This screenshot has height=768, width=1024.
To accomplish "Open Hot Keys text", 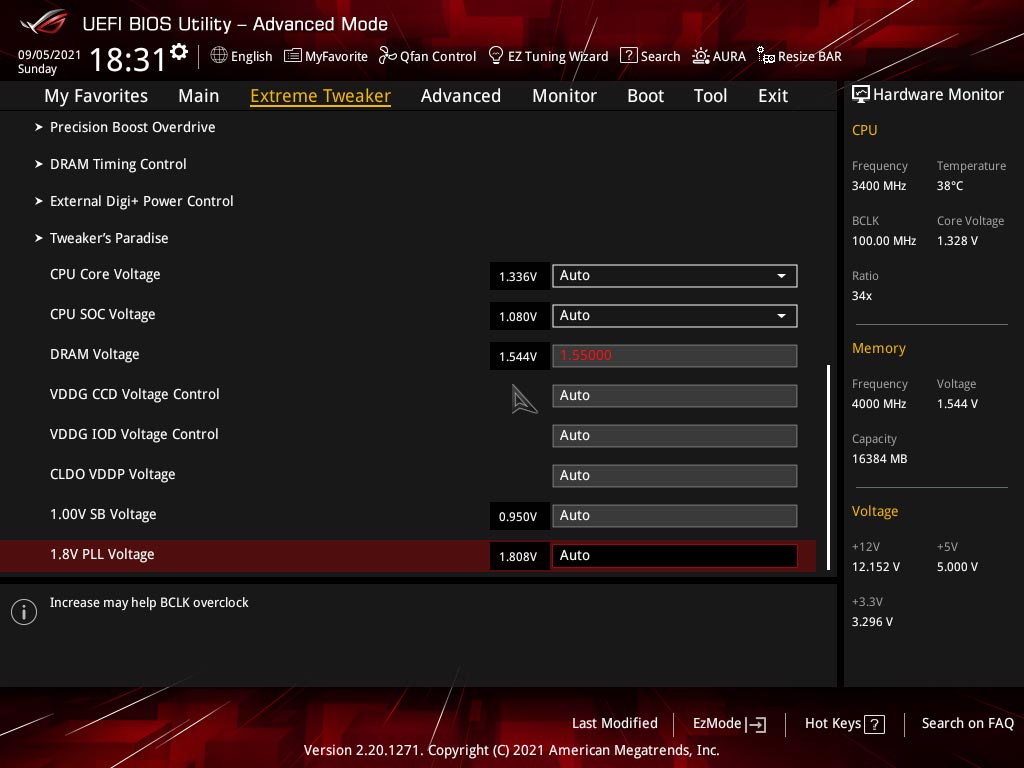I will (833, 723).
